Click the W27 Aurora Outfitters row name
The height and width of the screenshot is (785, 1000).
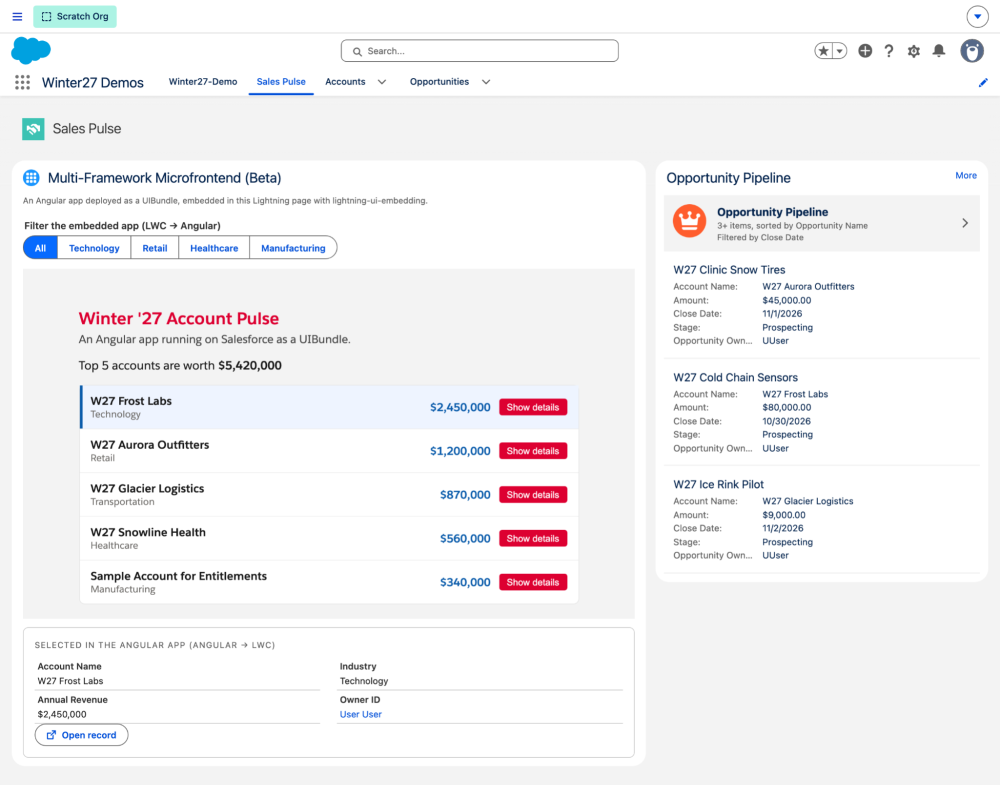pos(150,445)
